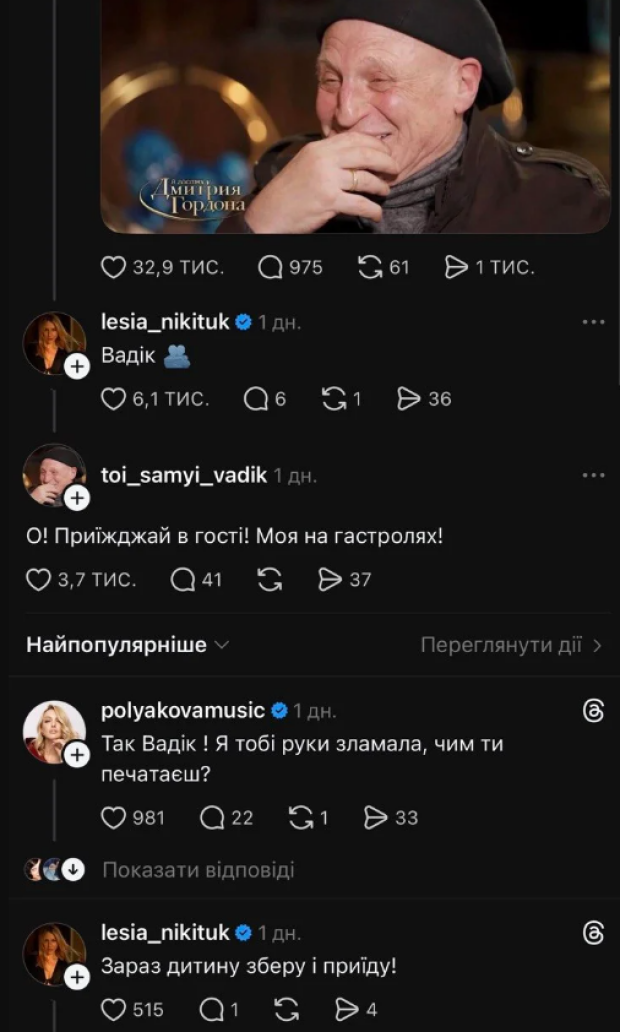Open three-dots menu on toi_samyi_vadik reply
The width and height of the screenshot is (620, 1032).
tap(593, 474)
